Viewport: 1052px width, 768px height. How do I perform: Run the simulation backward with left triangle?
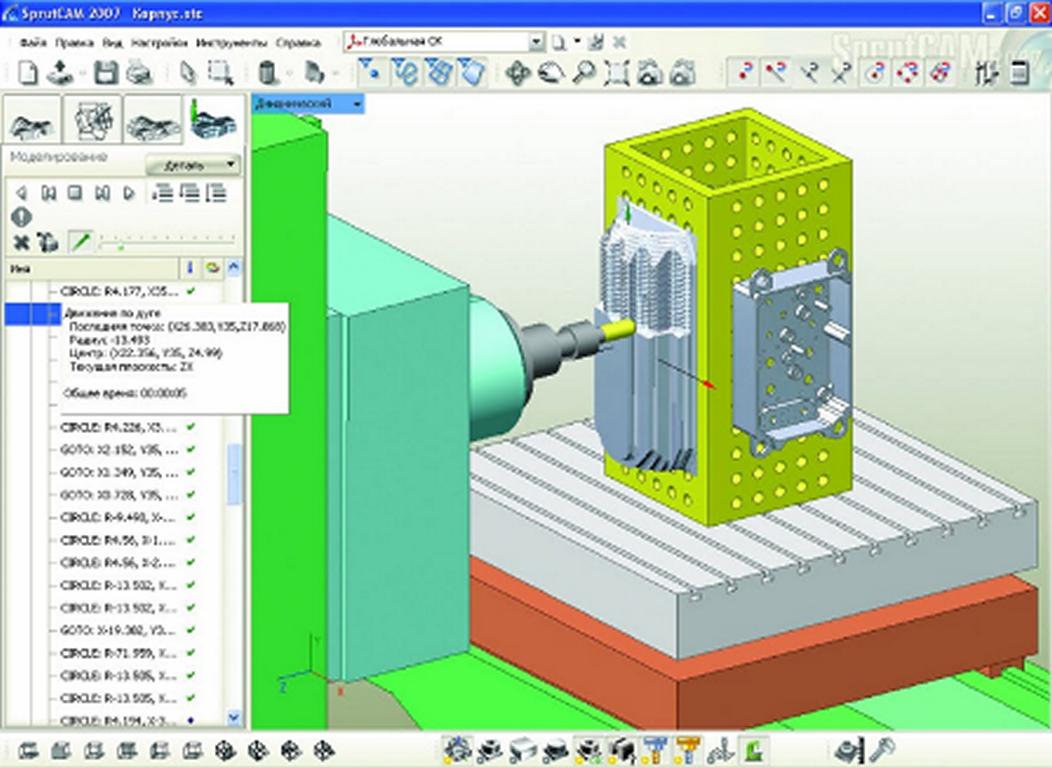coord(21,193)
